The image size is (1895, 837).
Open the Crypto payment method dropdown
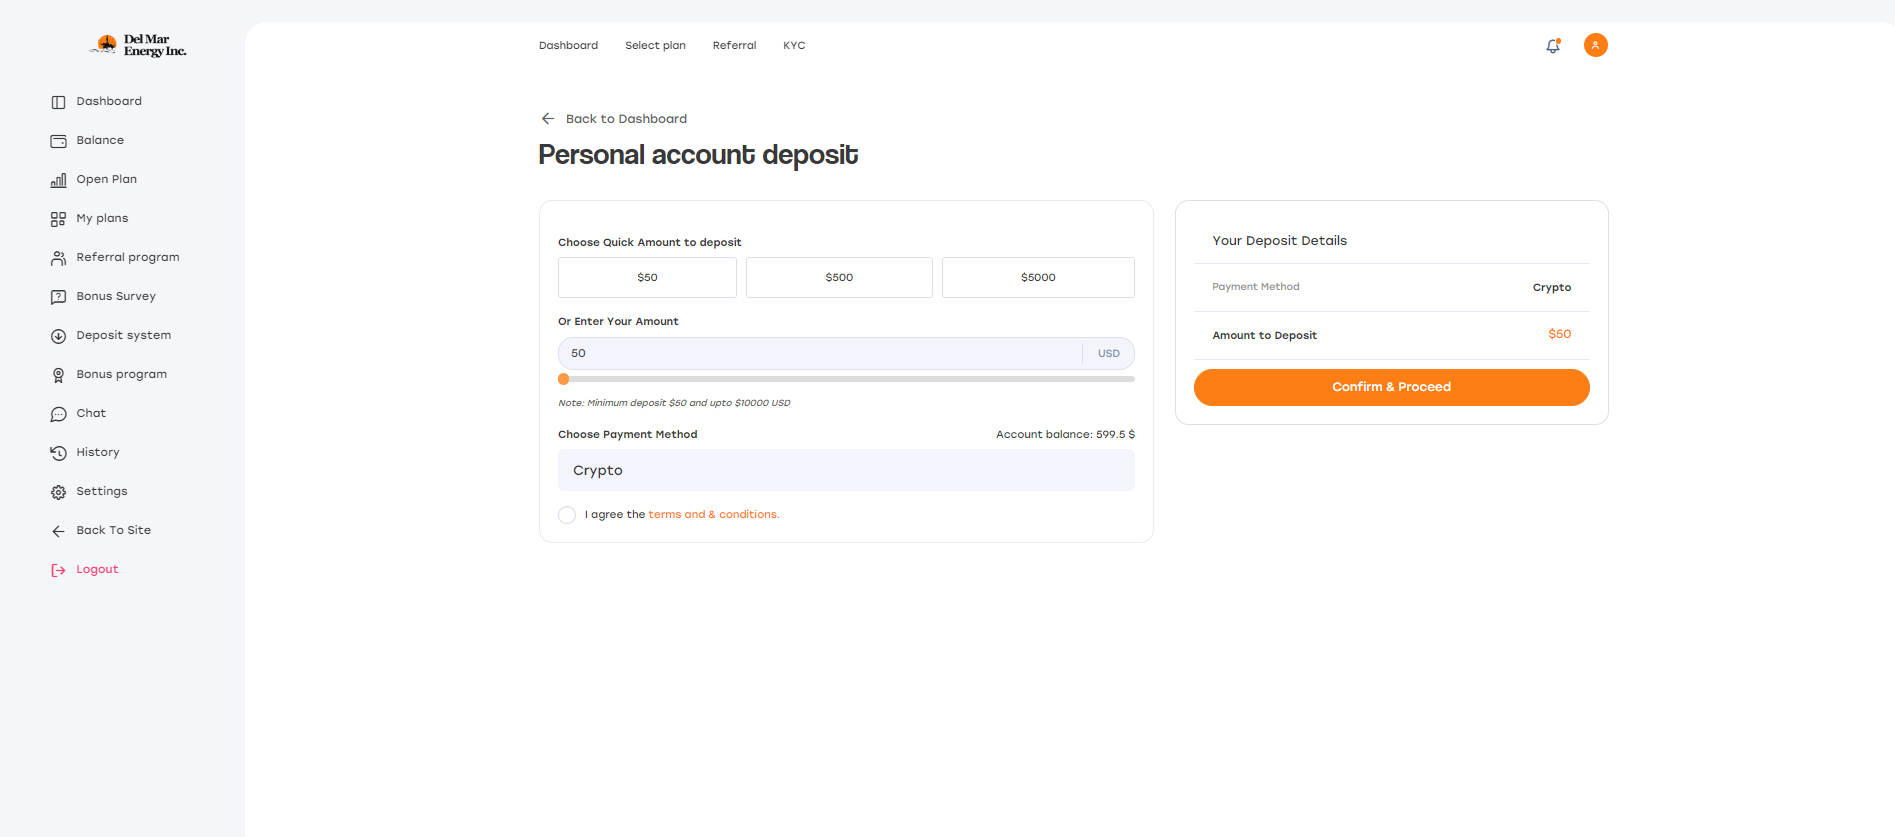pos(846,470)
